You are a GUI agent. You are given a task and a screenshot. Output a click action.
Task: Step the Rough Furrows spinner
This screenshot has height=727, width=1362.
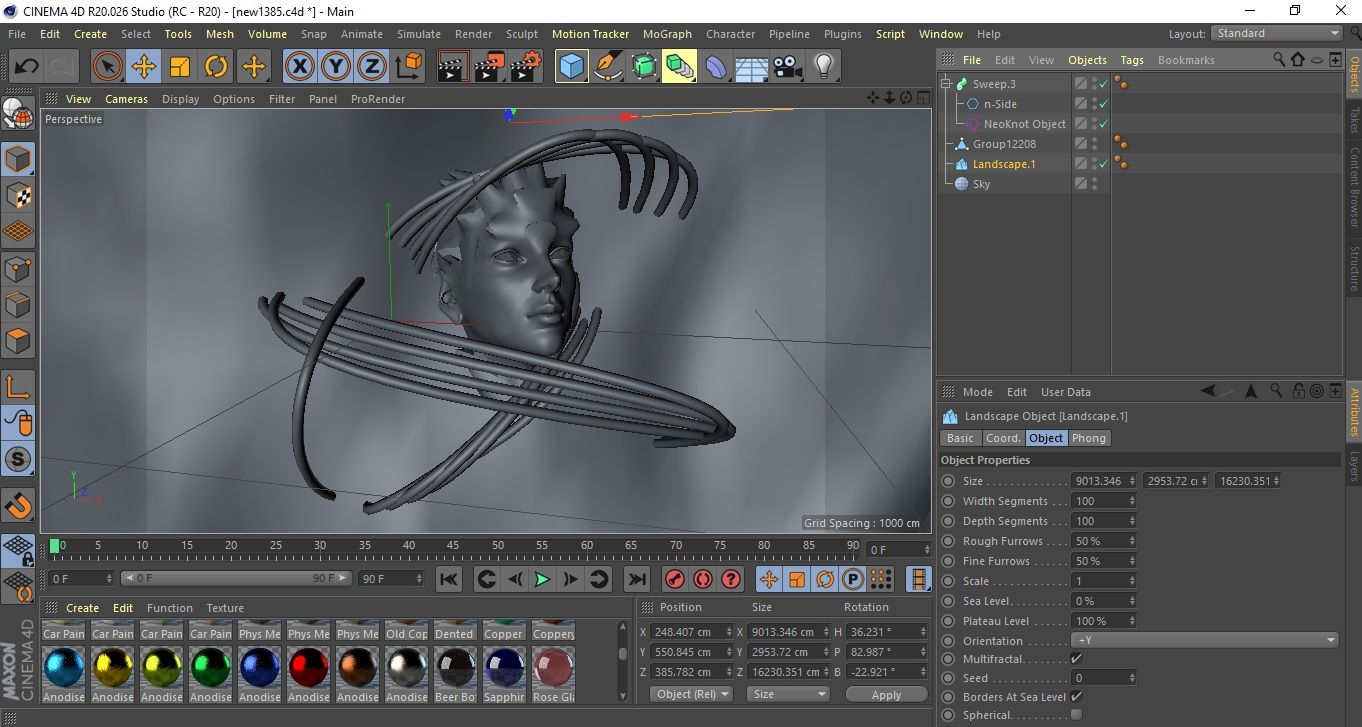[1132, 541]
